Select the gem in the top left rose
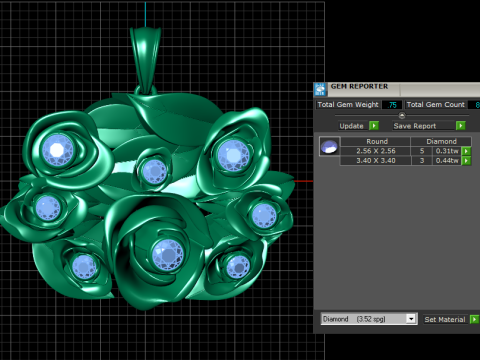 click(58, 150)
